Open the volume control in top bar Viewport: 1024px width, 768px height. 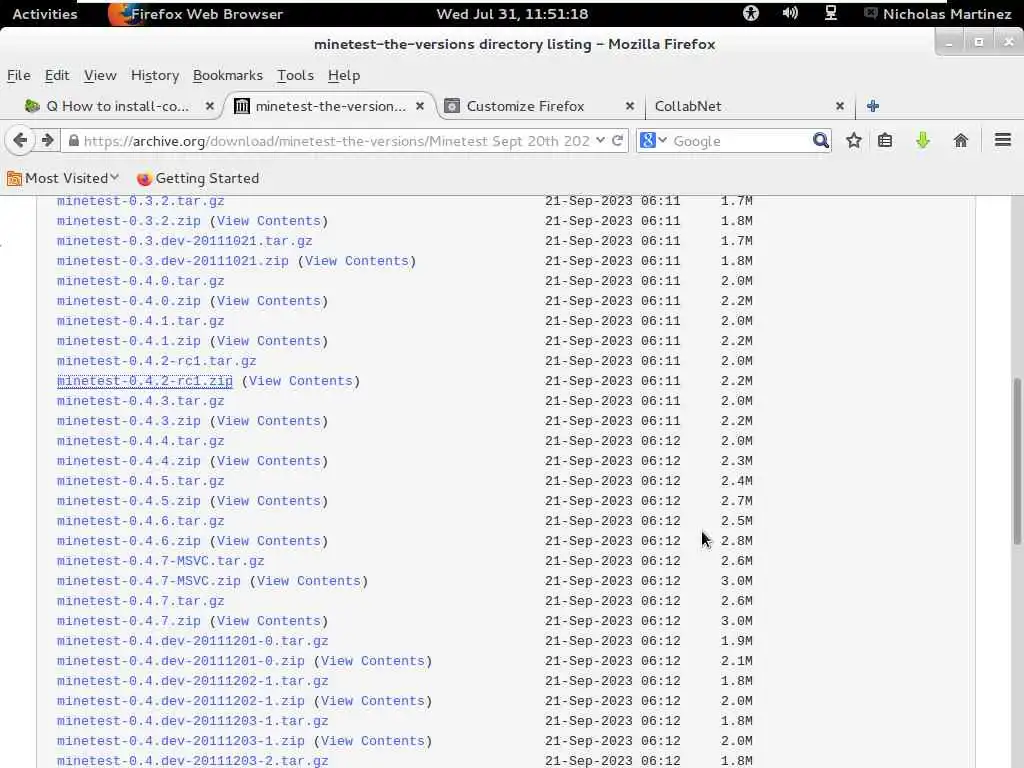(x=790, y=13)
